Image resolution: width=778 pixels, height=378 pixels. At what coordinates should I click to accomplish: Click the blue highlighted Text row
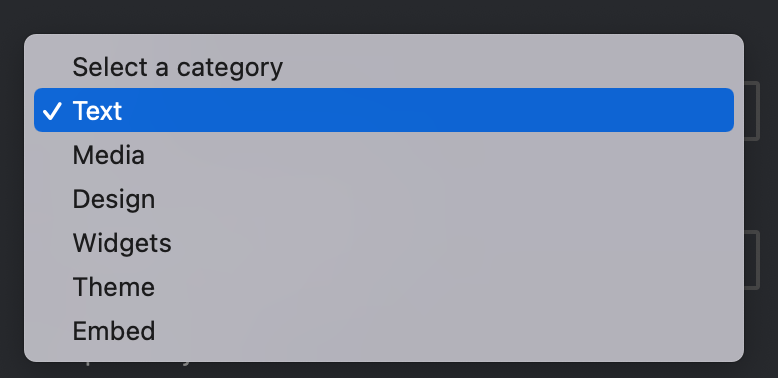click(384, 110)
